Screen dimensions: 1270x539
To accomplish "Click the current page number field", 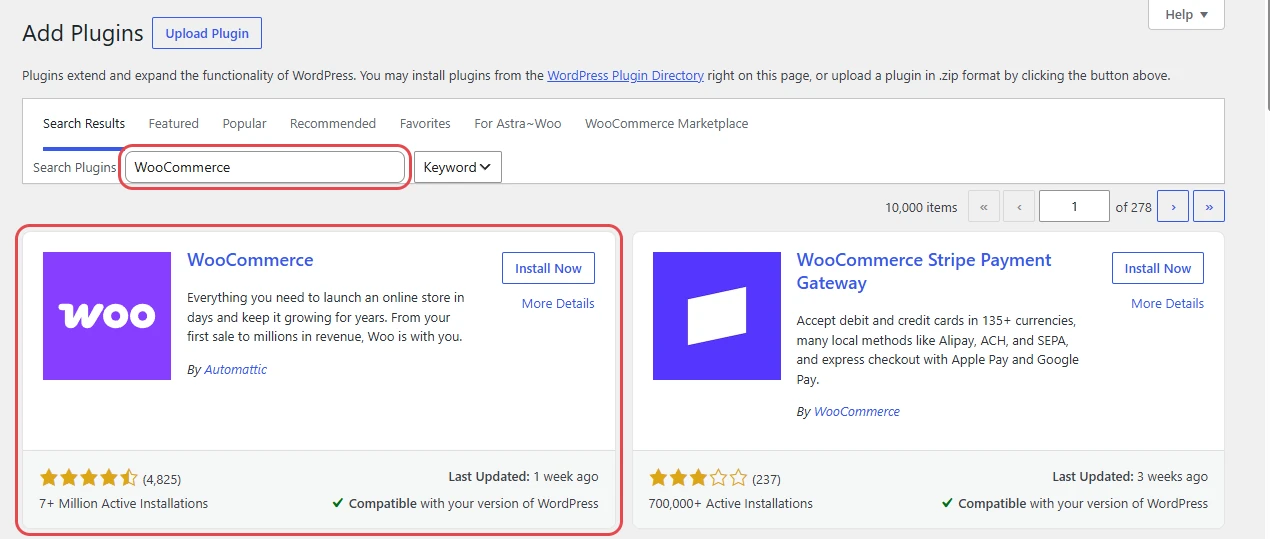I will (1074, 207).
